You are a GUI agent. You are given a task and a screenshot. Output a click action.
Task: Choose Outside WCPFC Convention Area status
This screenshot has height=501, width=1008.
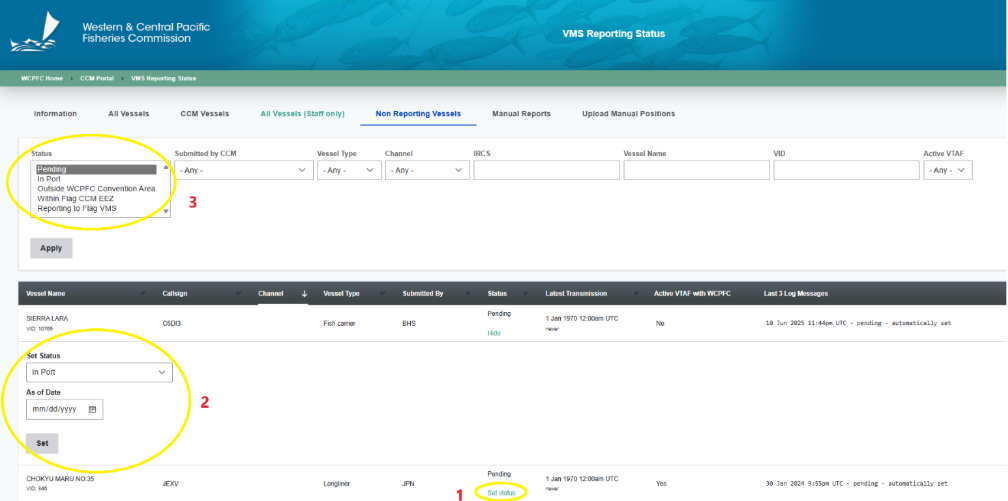pyautogui.click(x=96, y=189)
